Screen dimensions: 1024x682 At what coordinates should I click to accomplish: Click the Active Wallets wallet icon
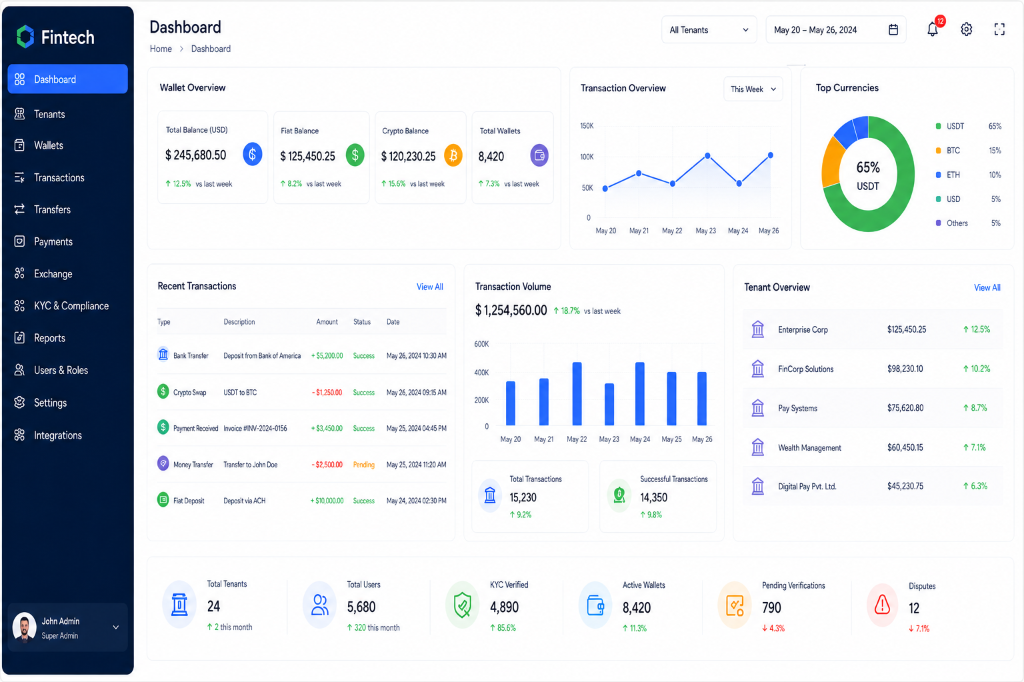[x=596, y=606]
